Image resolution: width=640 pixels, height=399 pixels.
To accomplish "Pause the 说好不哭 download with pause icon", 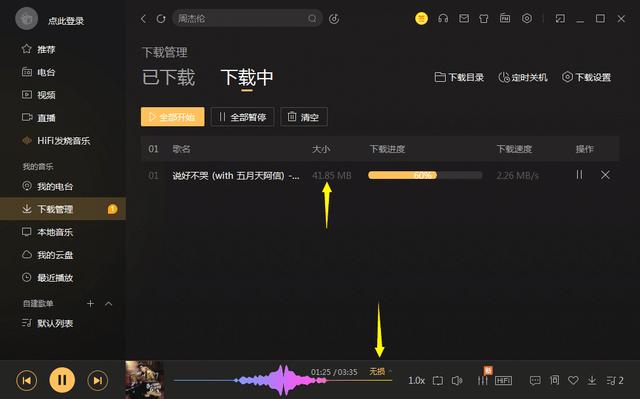I will point(579,175).
